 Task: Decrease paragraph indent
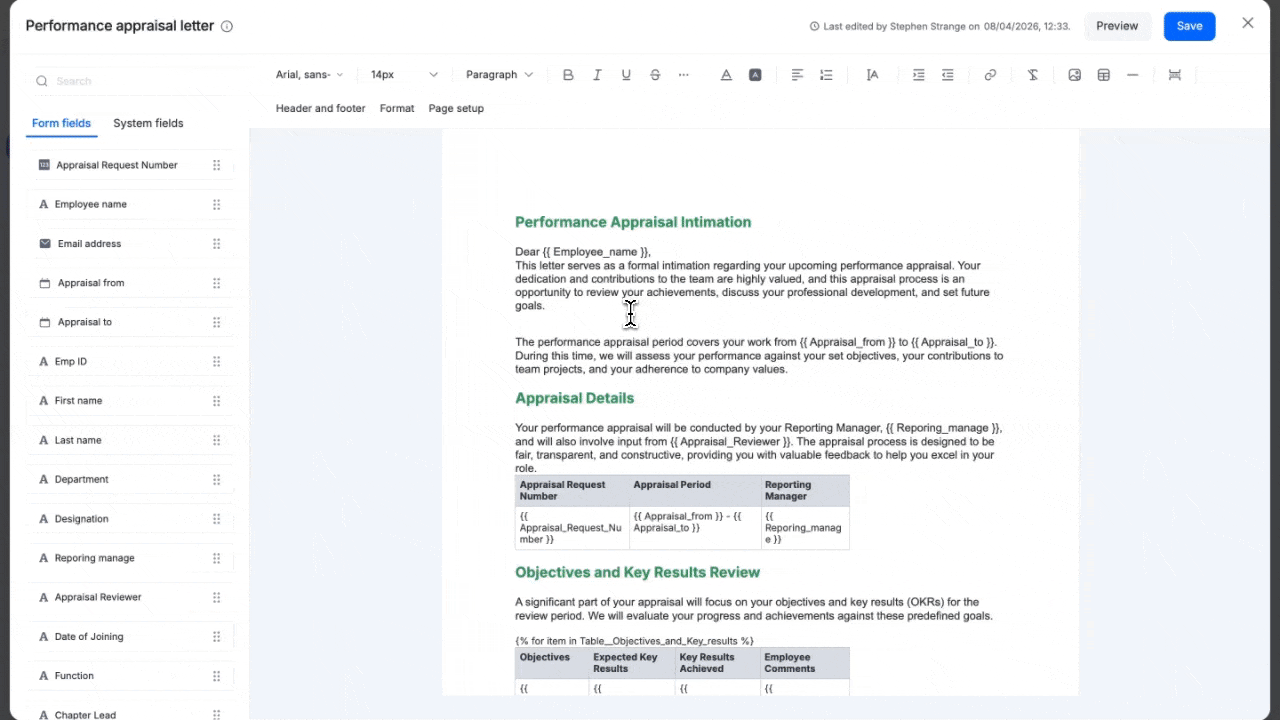(947, 75)
